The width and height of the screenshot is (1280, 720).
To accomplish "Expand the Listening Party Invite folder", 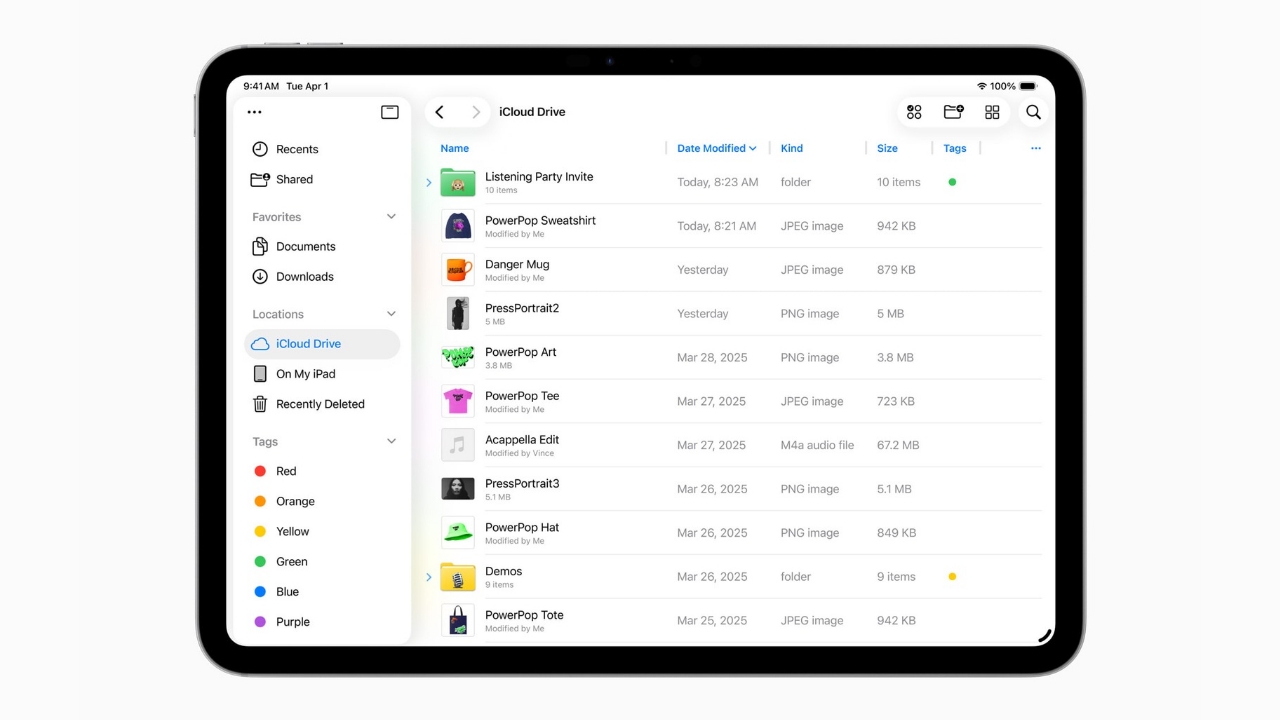I will point(429,182).
